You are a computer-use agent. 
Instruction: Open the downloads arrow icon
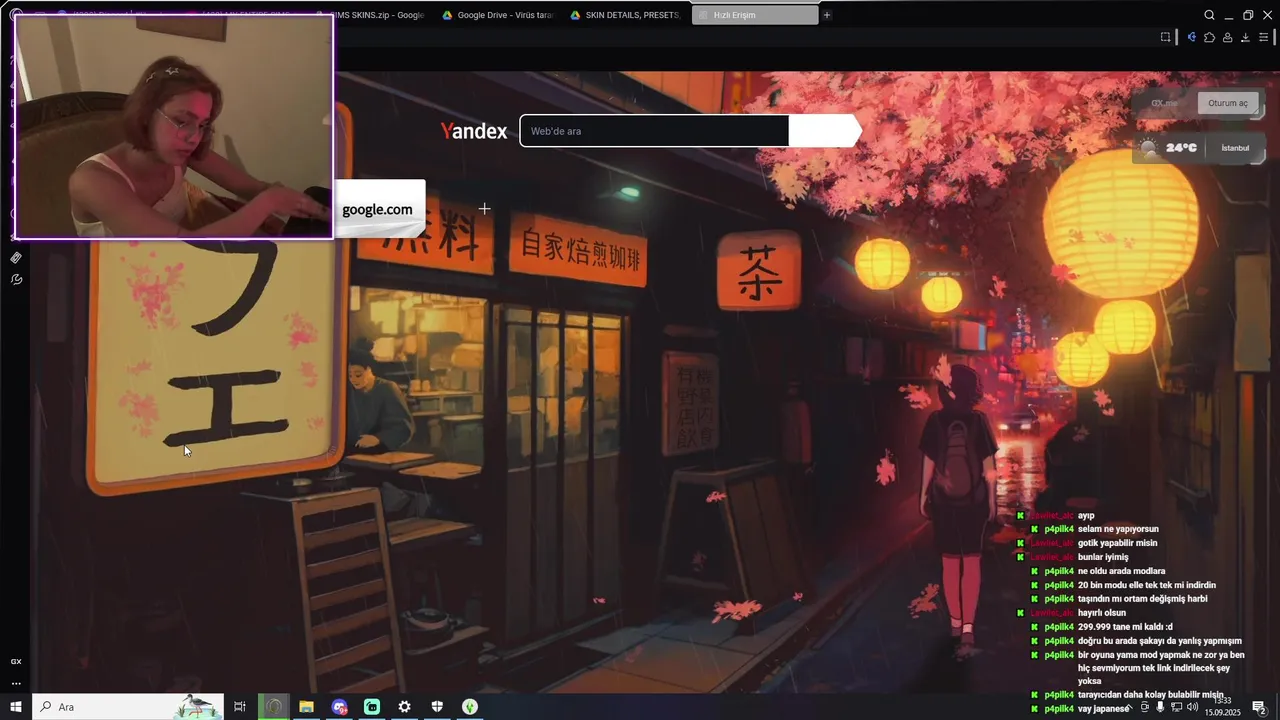click(1245, 37)
